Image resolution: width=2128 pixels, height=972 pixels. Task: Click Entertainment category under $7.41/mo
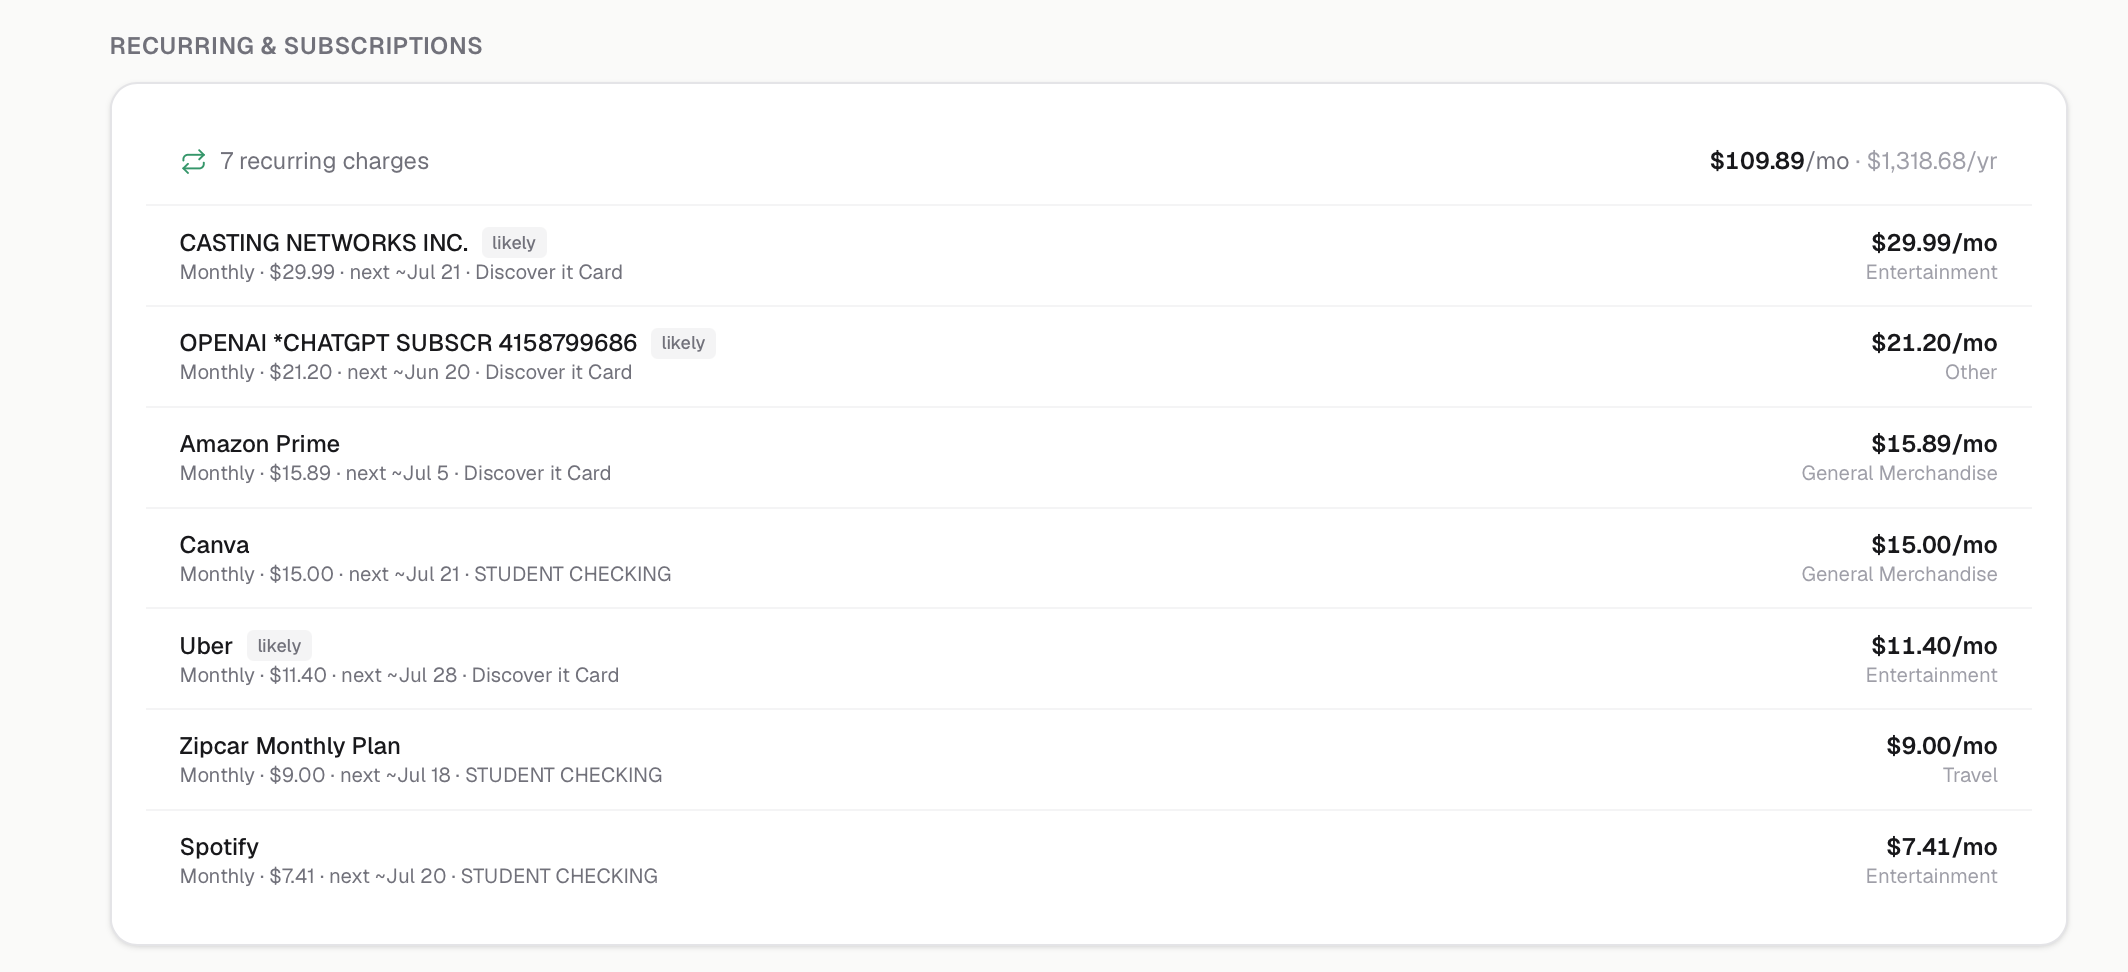click(x=1931, y=876)
